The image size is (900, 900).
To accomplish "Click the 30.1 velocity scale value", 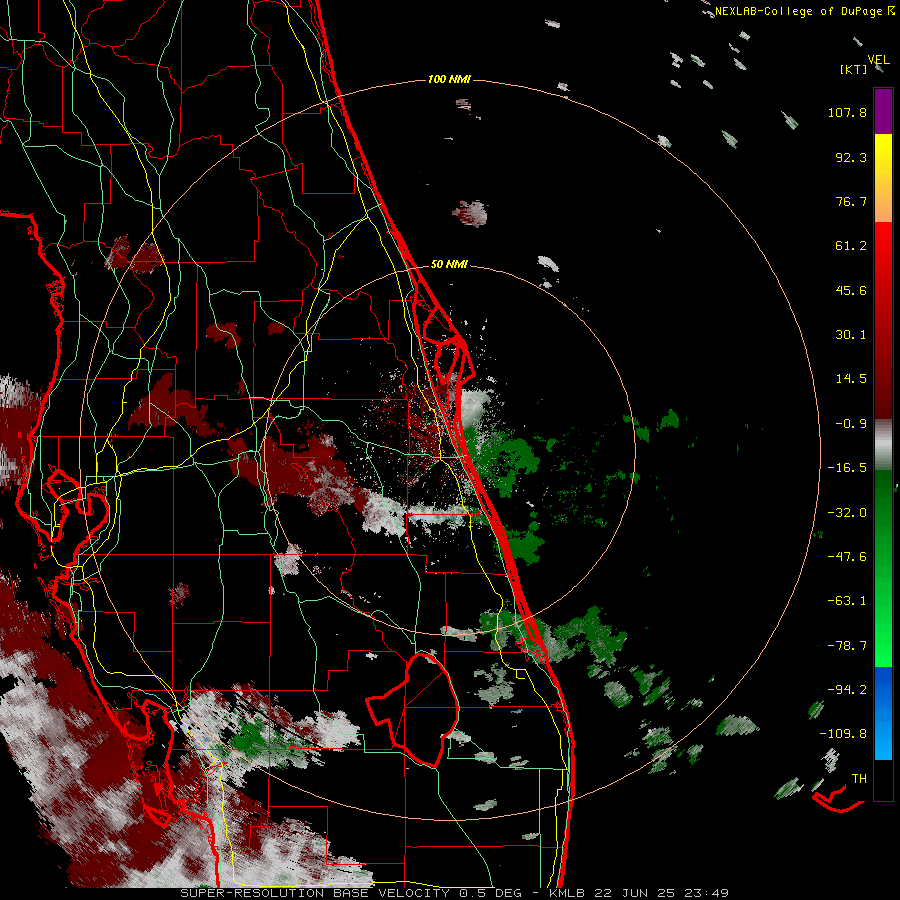I will (851, 335).
